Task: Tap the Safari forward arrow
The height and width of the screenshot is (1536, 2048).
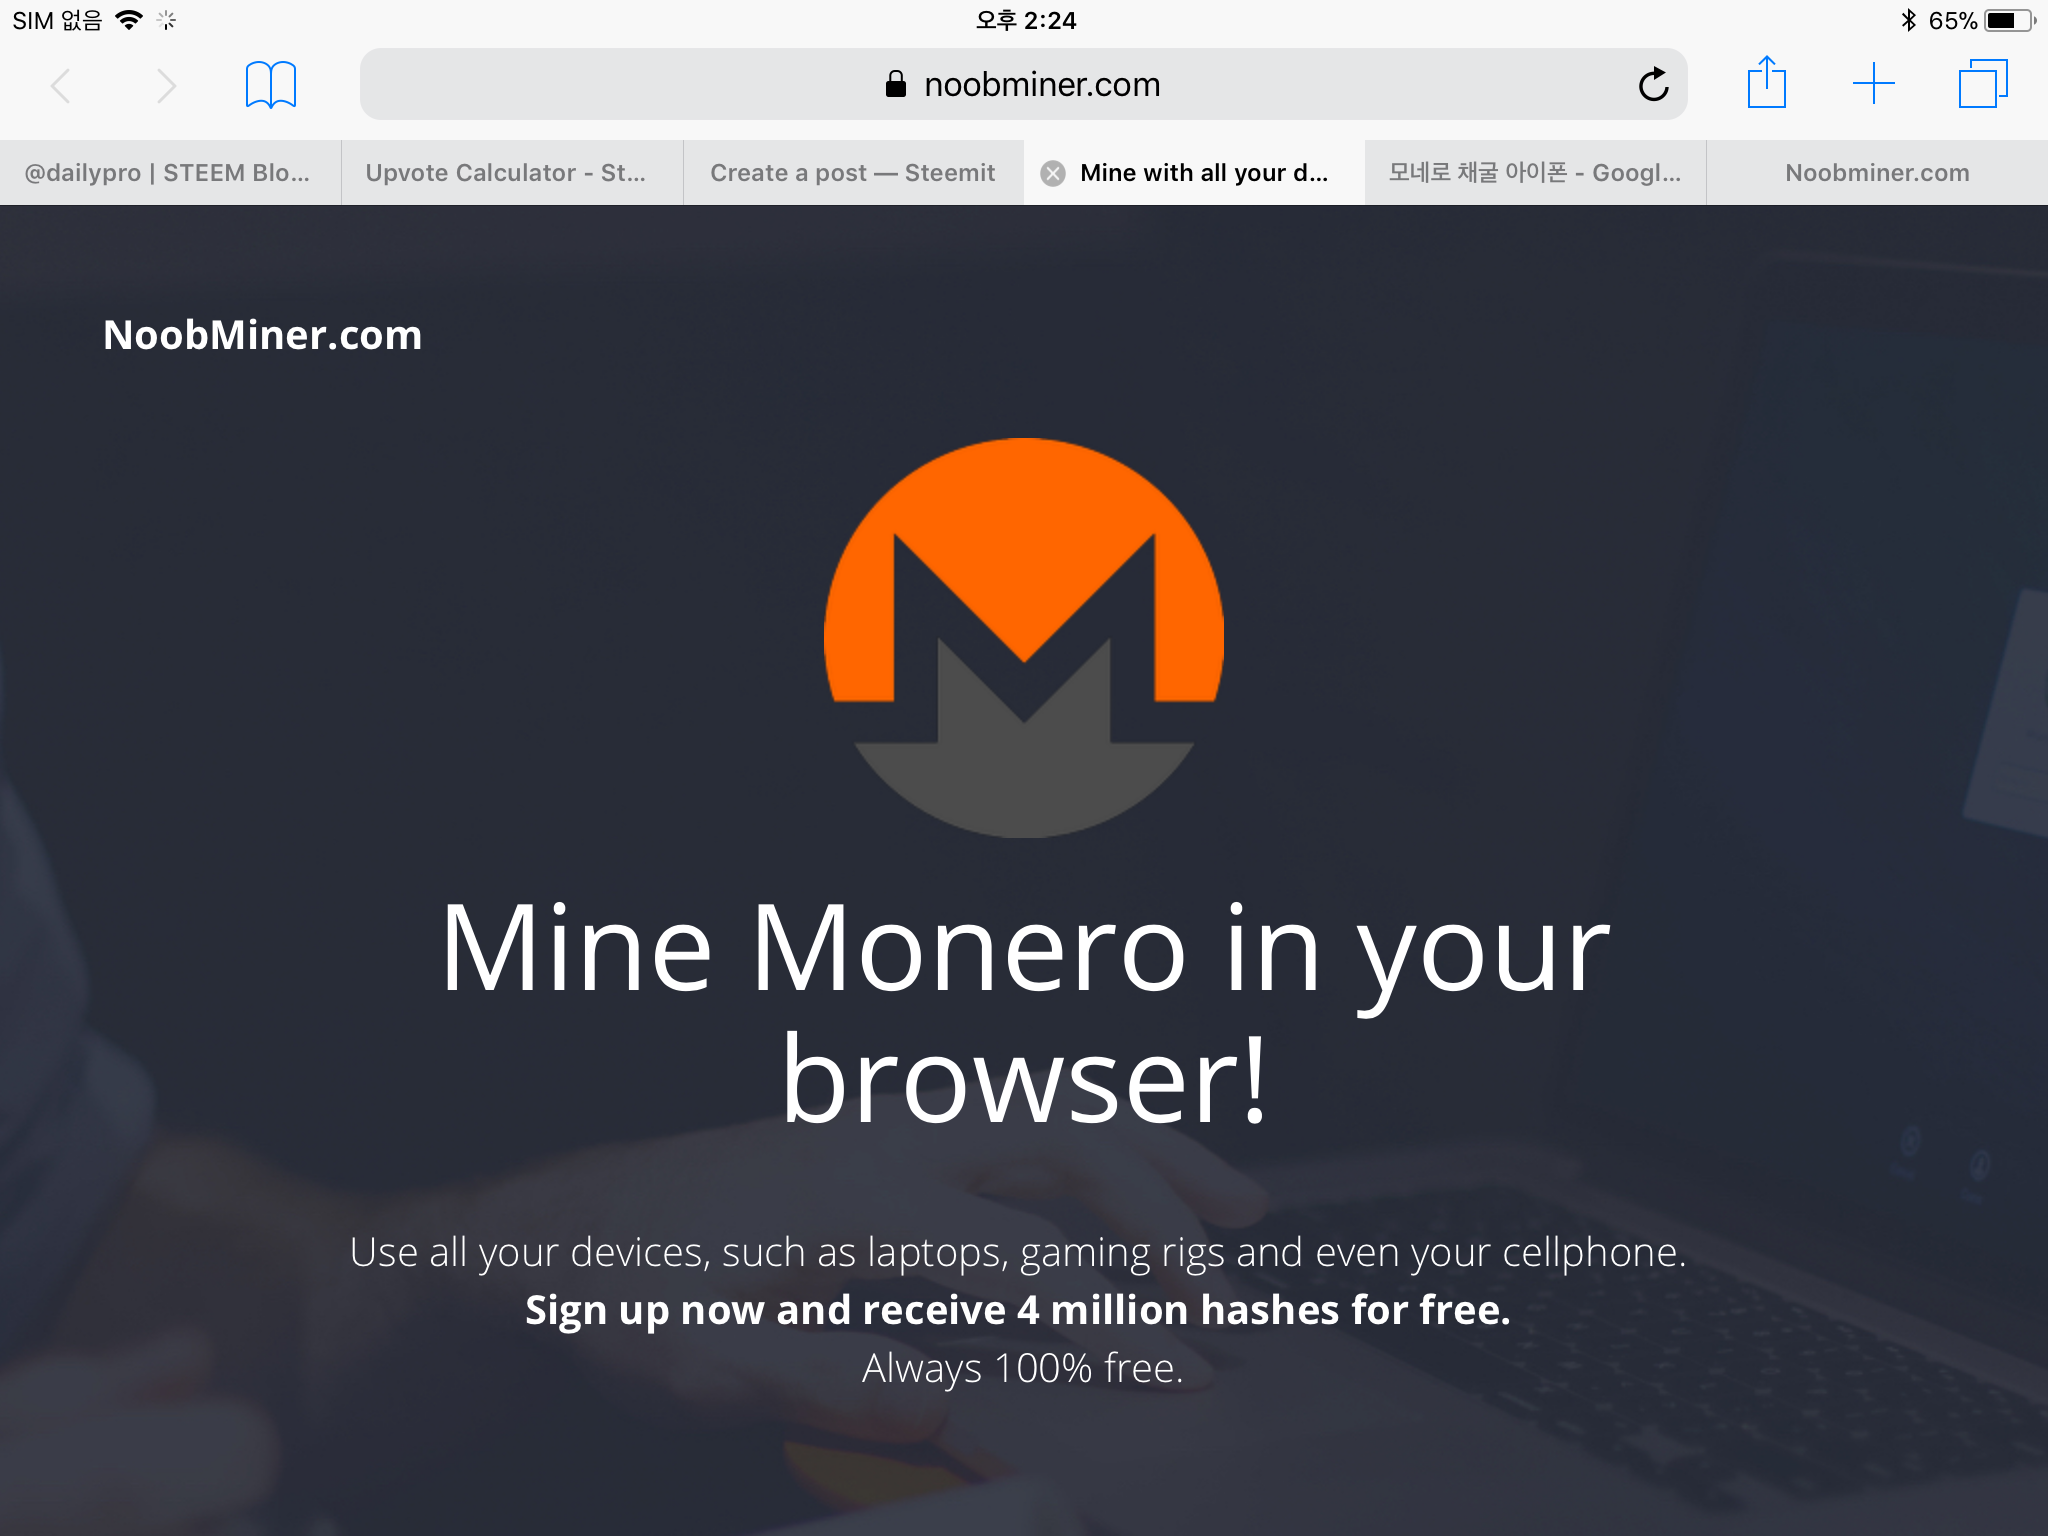Action: point(166,86)
